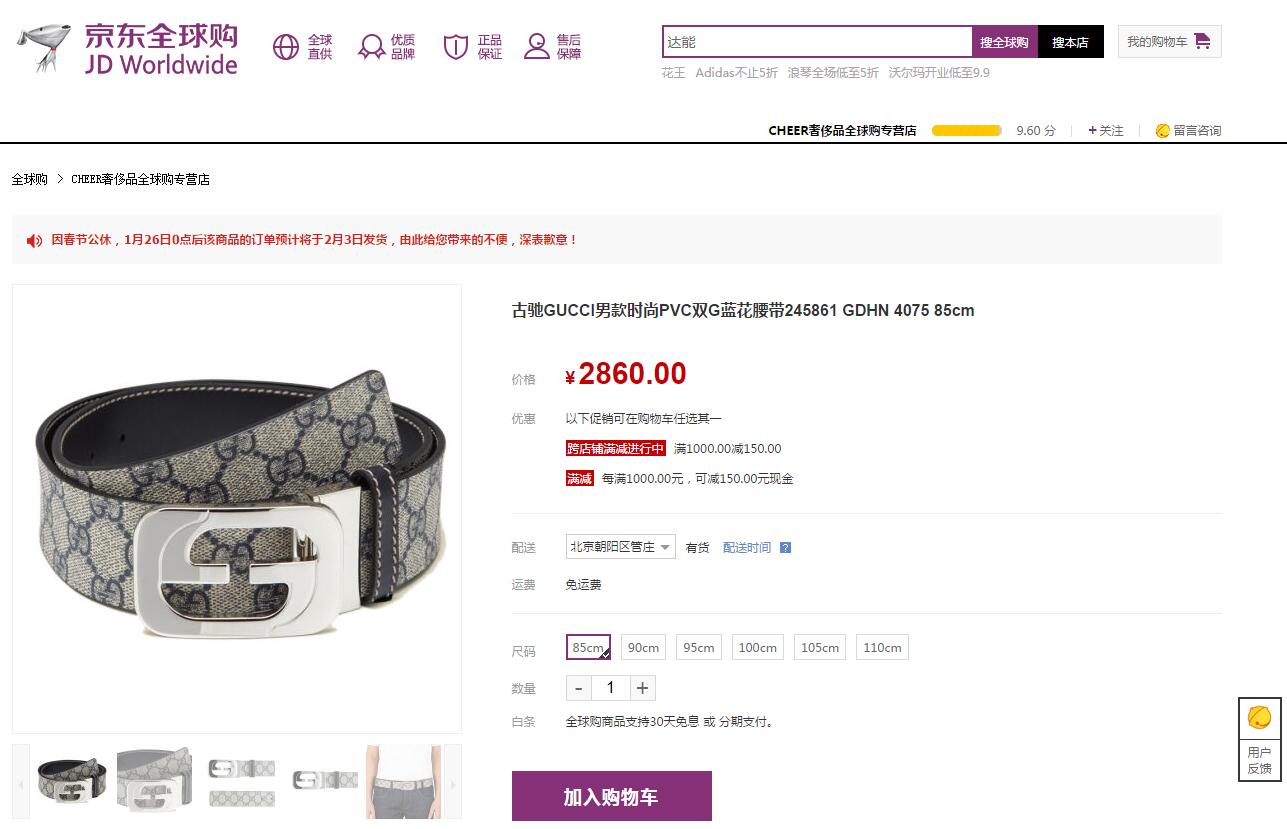Click the 全球购 breadcrumb link
The height and width of the screenshot is (829, 1287).
(x=29, y=179)
